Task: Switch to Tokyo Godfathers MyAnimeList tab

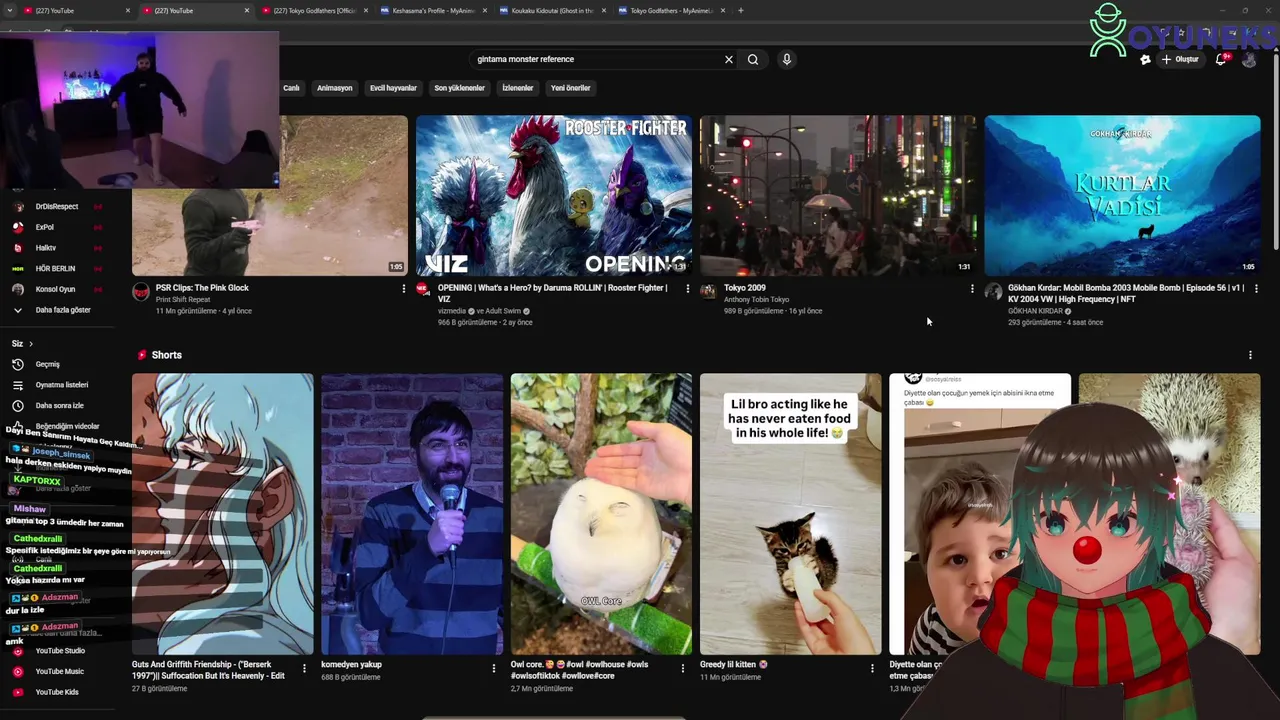Action: [671, 11]
